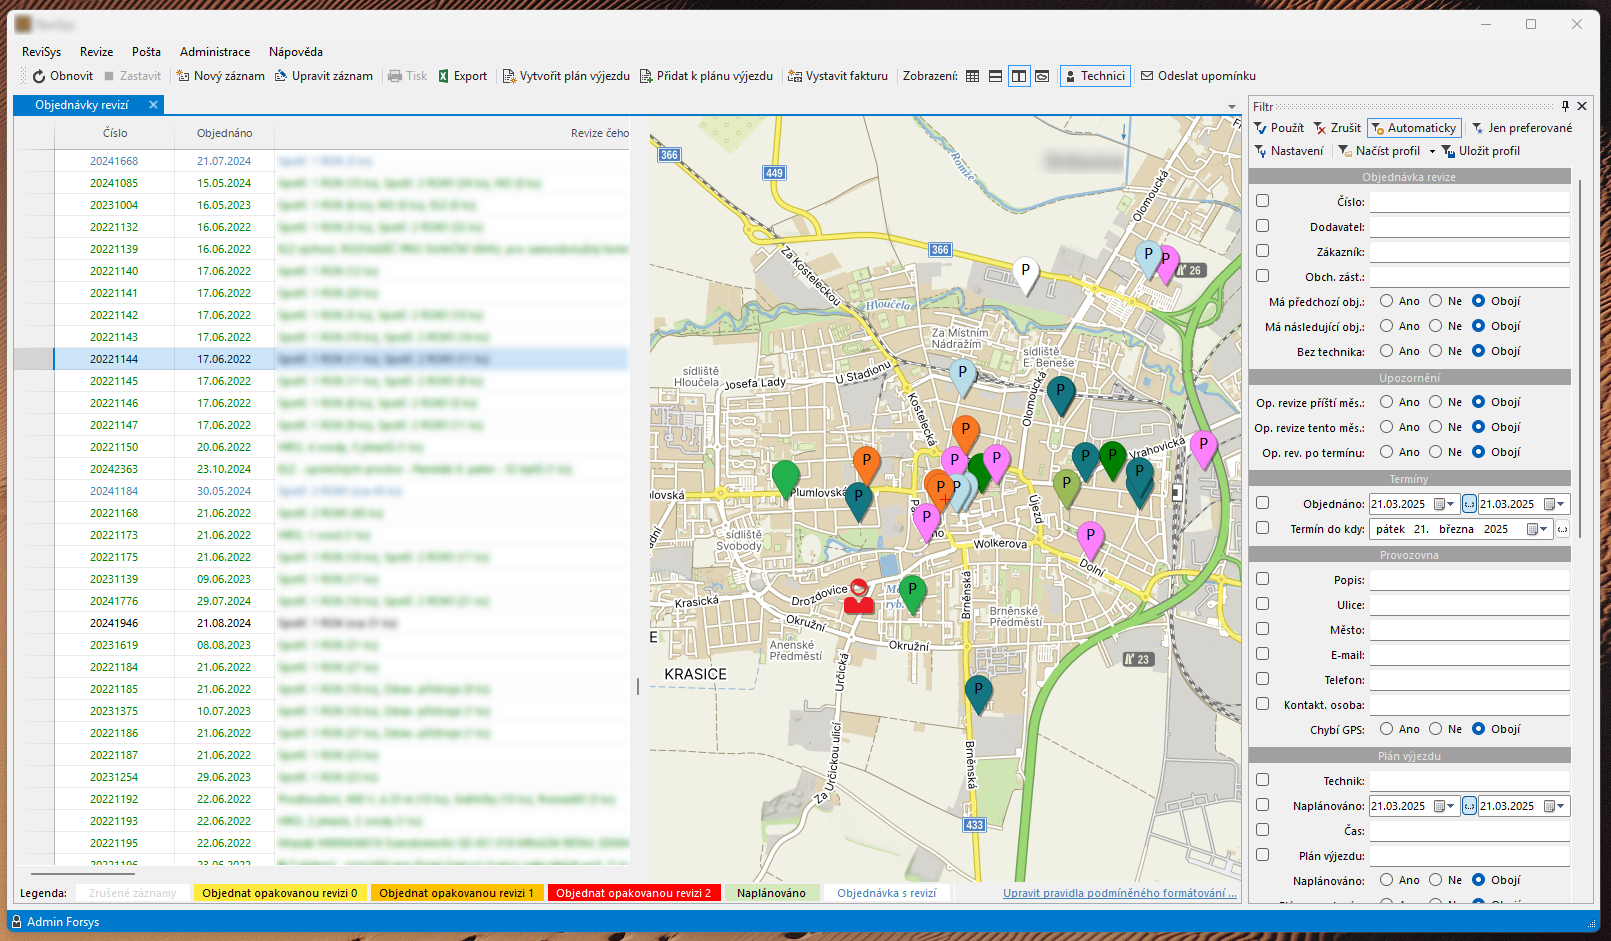Click into the Zákazník filter text field
The width and height of the screenshot is (1611, 941).
click(x=1469, y=252)
